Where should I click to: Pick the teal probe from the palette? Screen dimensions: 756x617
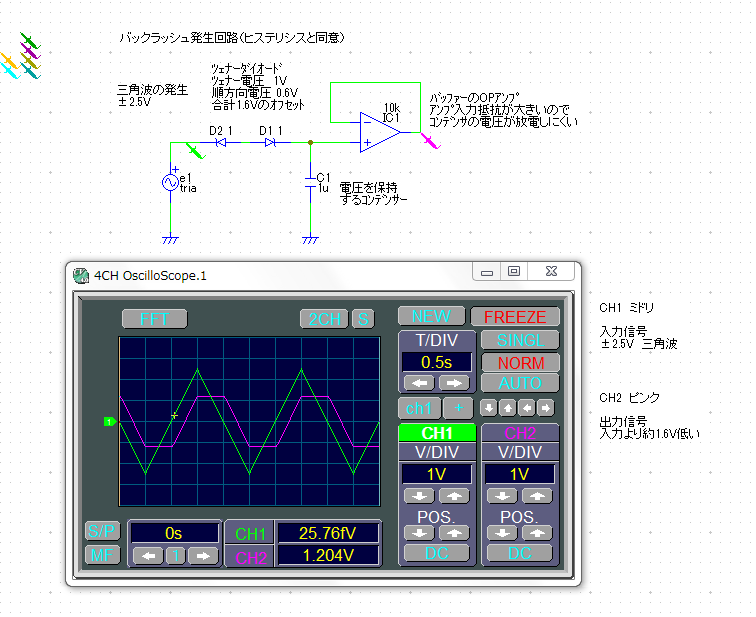pyautogui.click(x=29, y=70)
